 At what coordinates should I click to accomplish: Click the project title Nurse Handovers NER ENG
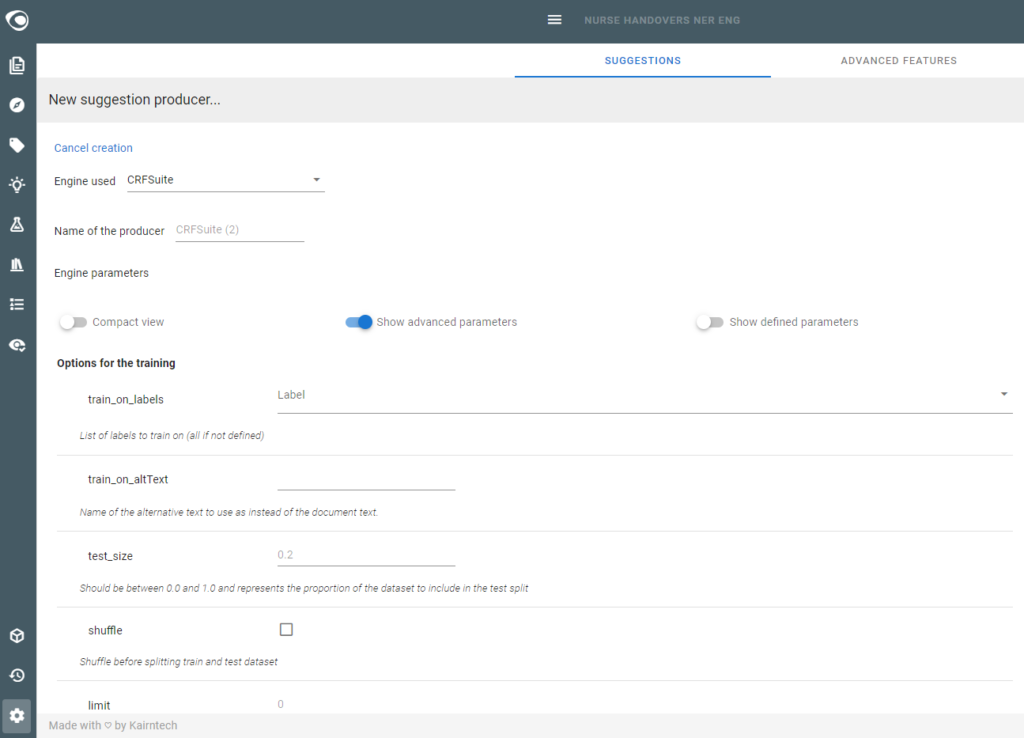pyautogui.click(x=662, y=20)
